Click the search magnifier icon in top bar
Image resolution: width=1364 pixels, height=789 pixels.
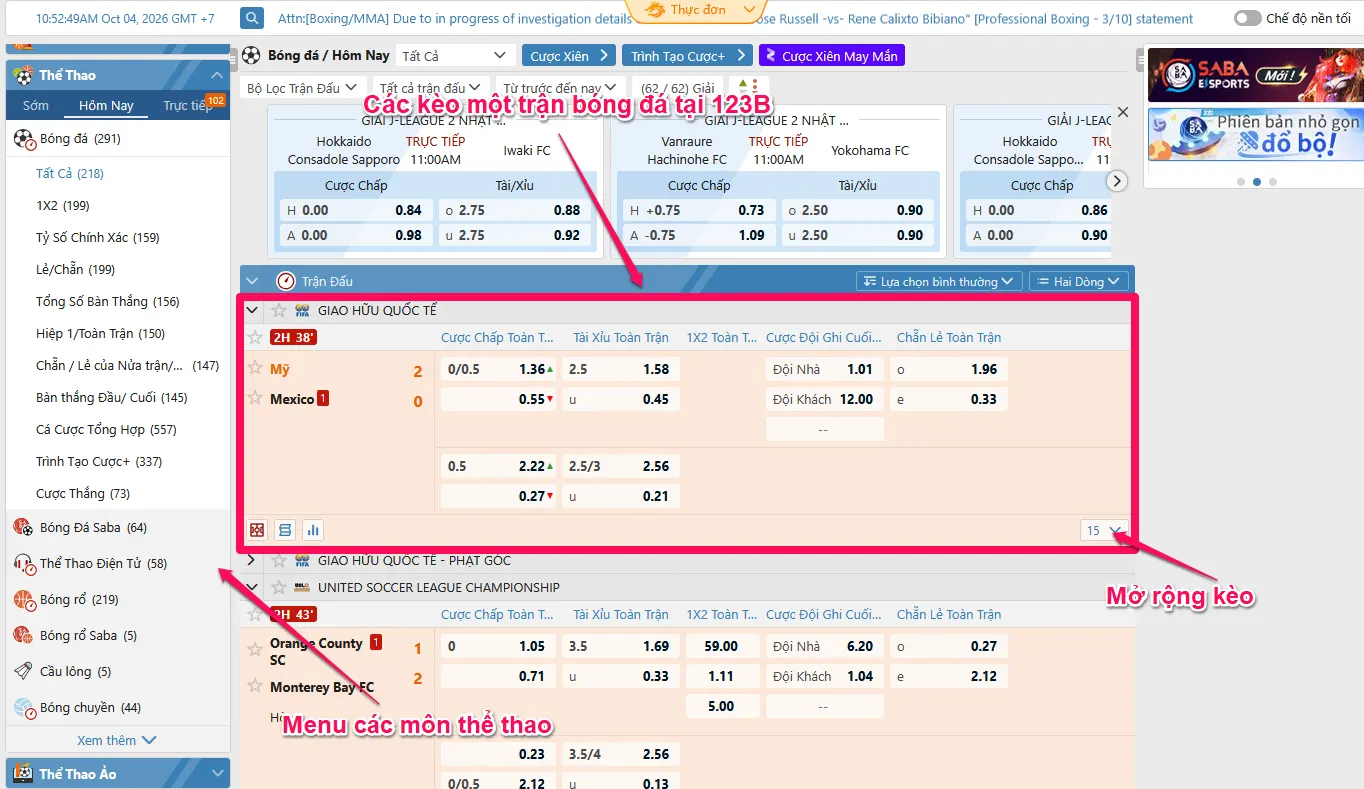pos(252,18)
